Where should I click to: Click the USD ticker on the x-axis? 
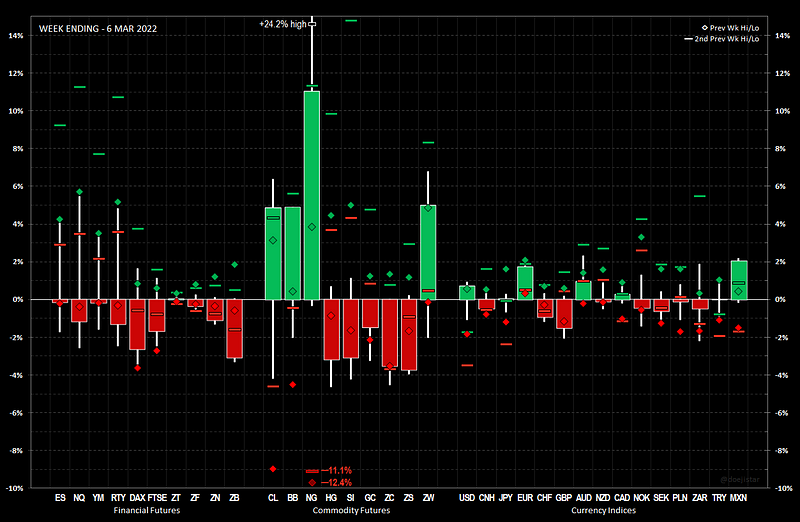click(x=467, y=497)
